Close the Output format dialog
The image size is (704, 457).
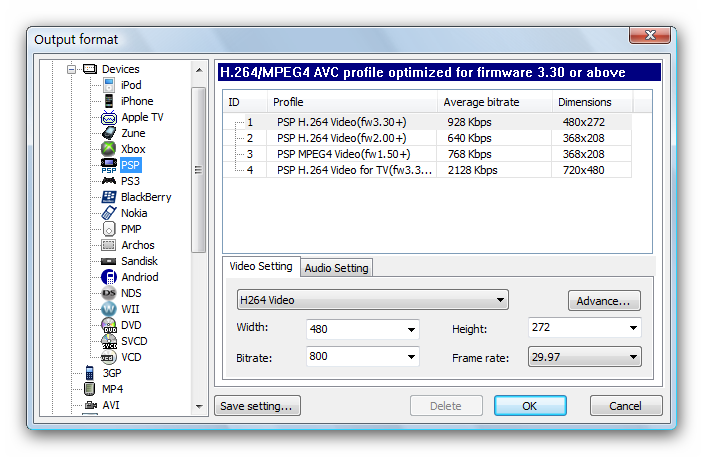(650, 35)
